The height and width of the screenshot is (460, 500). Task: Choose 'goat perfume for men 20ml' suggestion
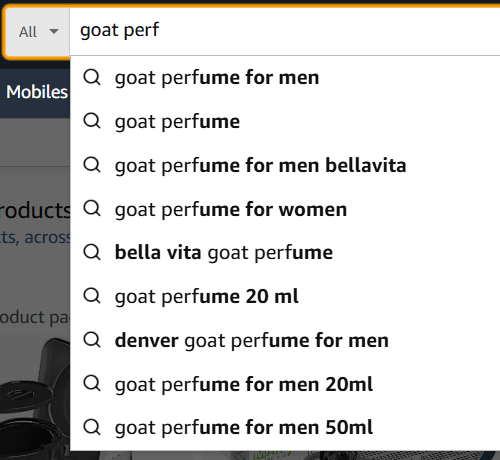(285, 384)
